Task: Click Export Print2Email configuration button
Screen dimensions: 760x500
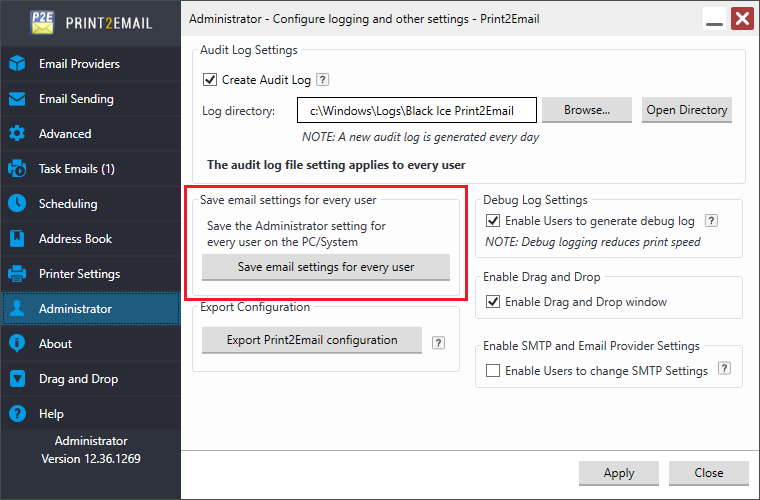Action: (312, 340)
